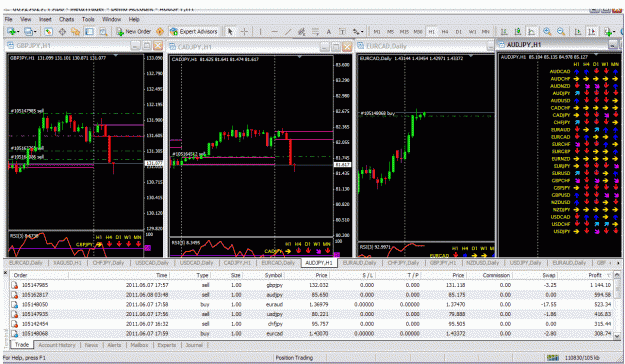Sort trades by Order column header

tap(20, 275)
